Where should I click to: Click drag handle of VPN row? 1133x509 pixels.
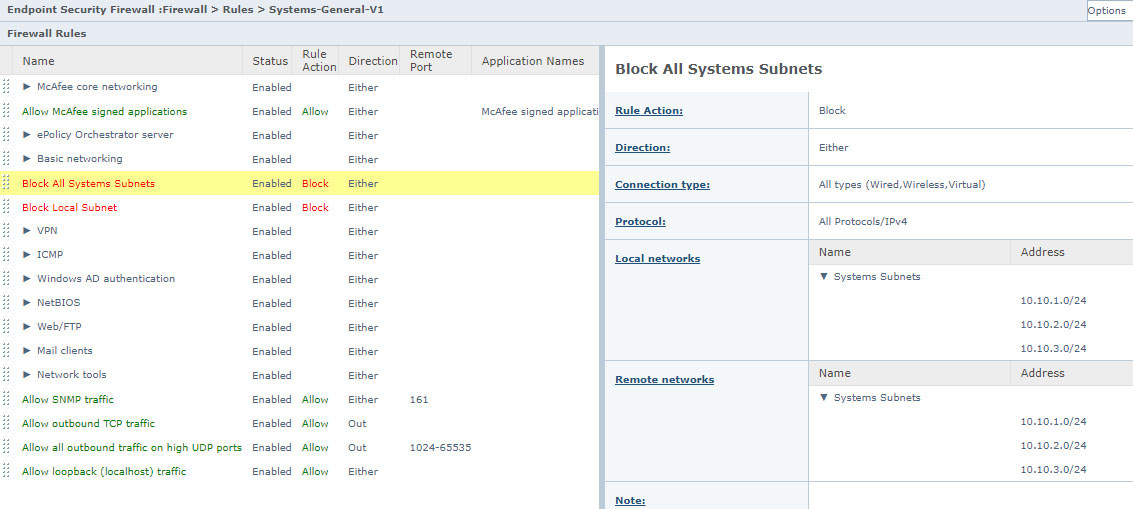point(6,231)
